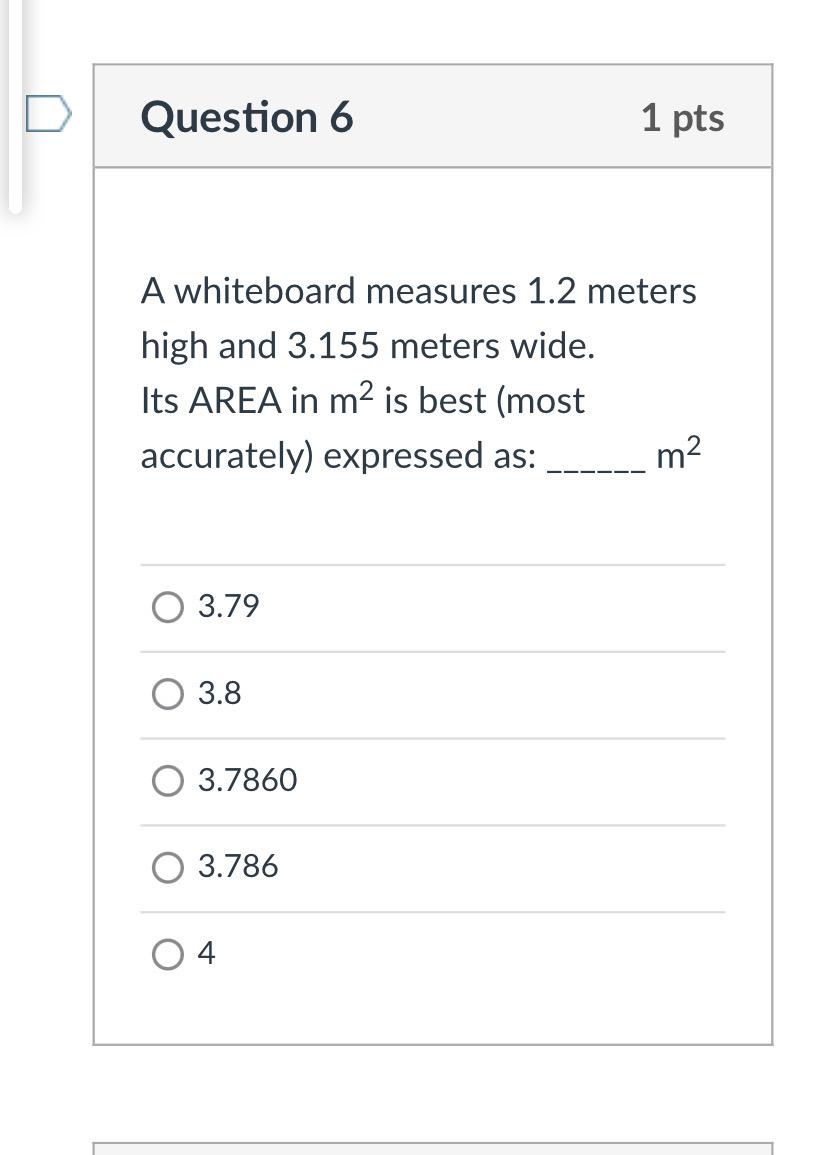Click the 3.79 answer label text
This screenshot has width=828, height=1155.
pyautogui.click(x=228, y=606)
